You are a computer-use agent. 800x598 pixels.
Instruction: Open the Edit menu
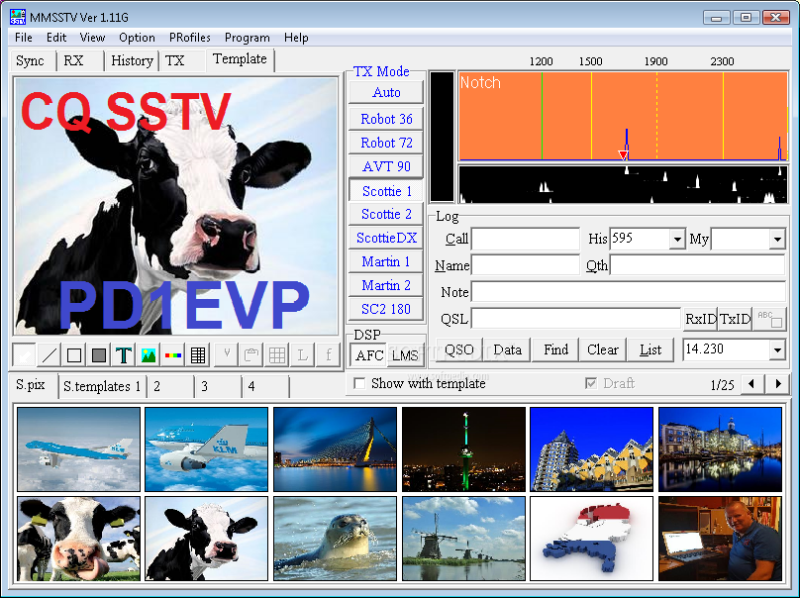pos(56,38)
